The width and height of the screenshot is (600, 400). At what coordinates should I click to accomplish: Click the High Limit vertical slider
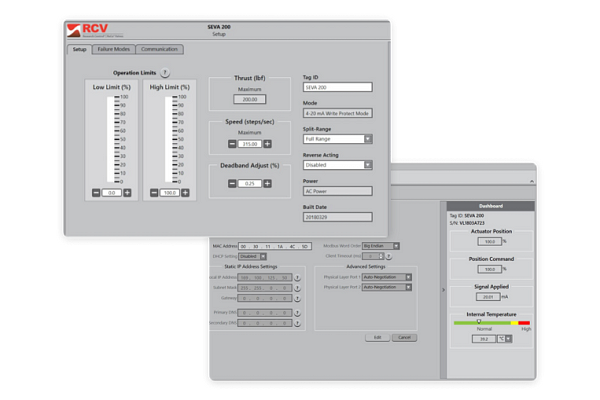point(169,139)
